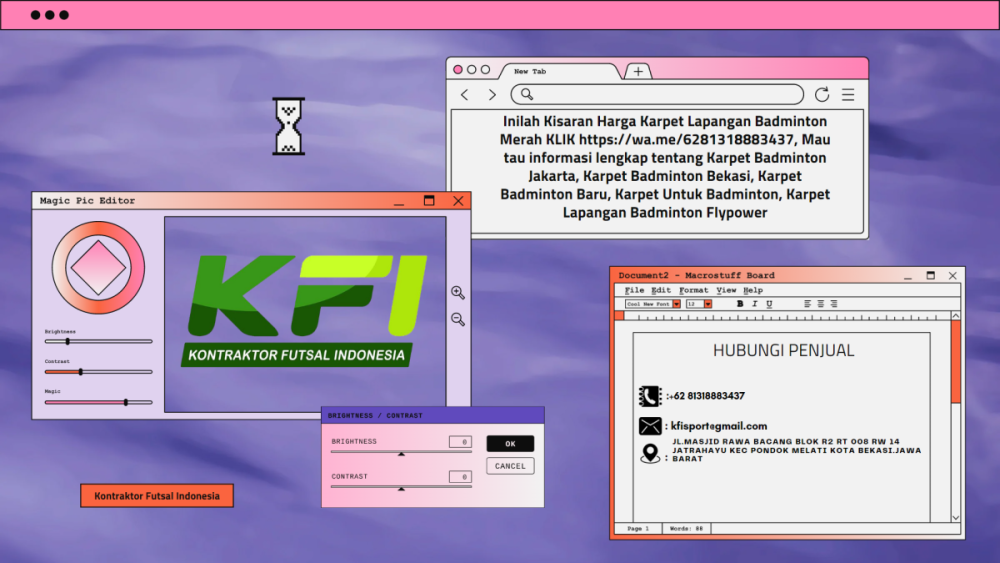Align text right in Macrostuff Board
The height and width of the screenshot is (563, 1000).
pos(834,304)
